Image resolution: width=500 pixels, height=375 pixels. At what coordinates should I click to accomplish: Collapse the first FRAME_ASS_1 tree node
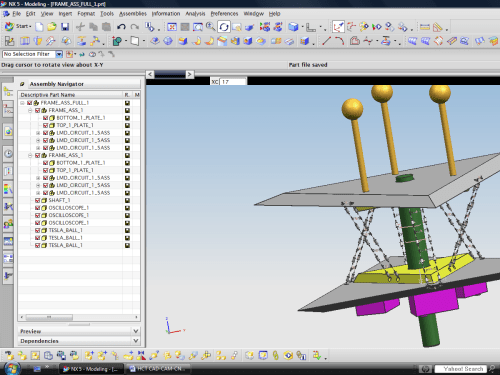click(x=30, y=110)
